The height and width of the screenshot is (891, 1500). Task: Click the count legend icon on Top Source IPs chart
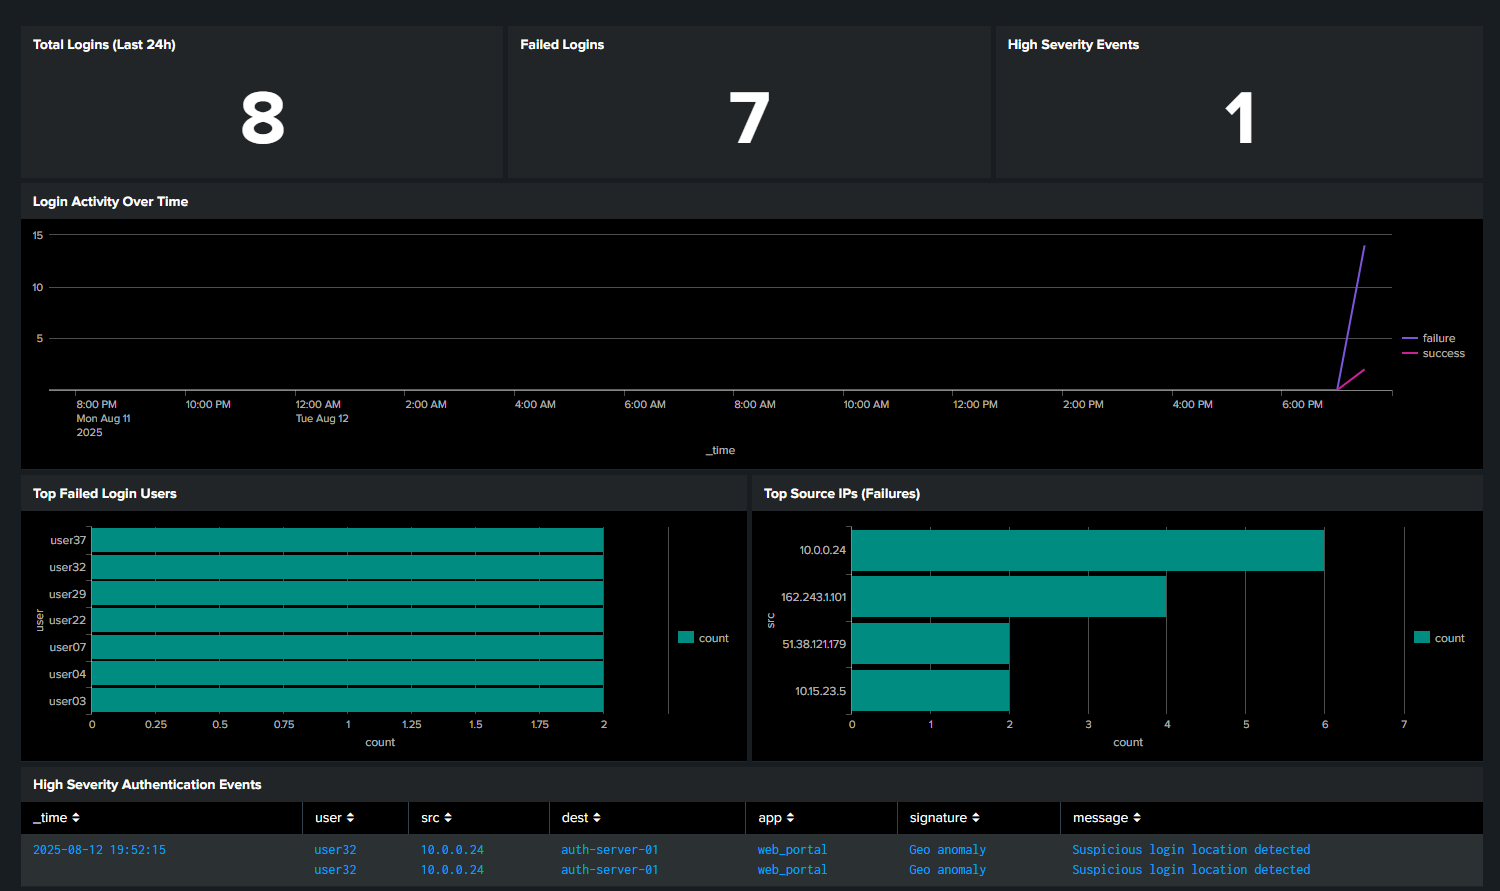1420,637
